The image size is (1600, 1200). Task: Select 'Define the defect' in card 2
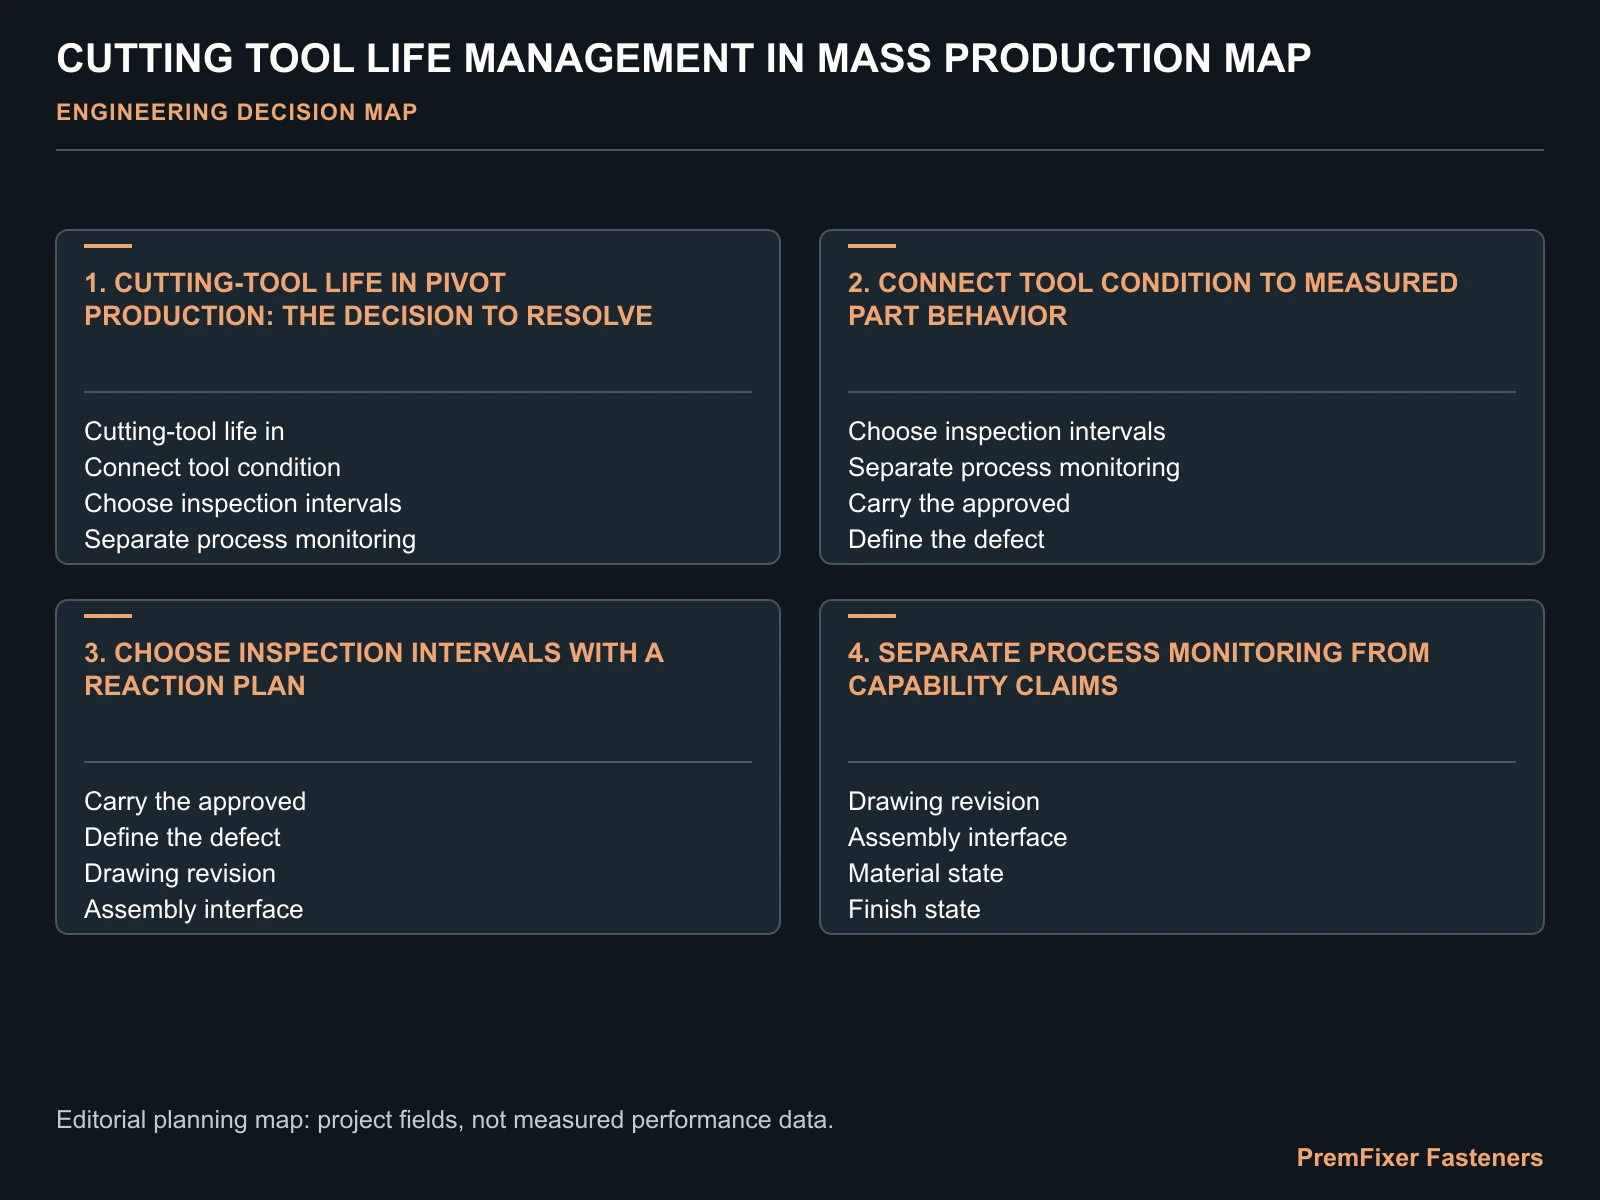coord(946,539)
